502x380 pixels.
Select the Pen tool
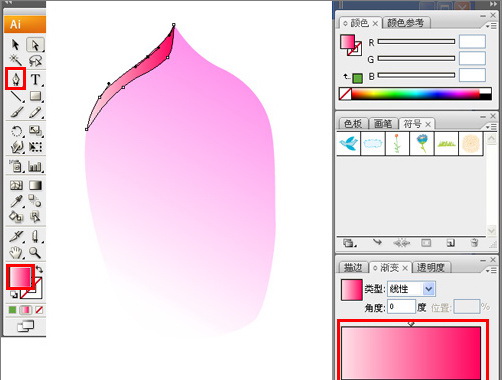(x=16, y=79)
